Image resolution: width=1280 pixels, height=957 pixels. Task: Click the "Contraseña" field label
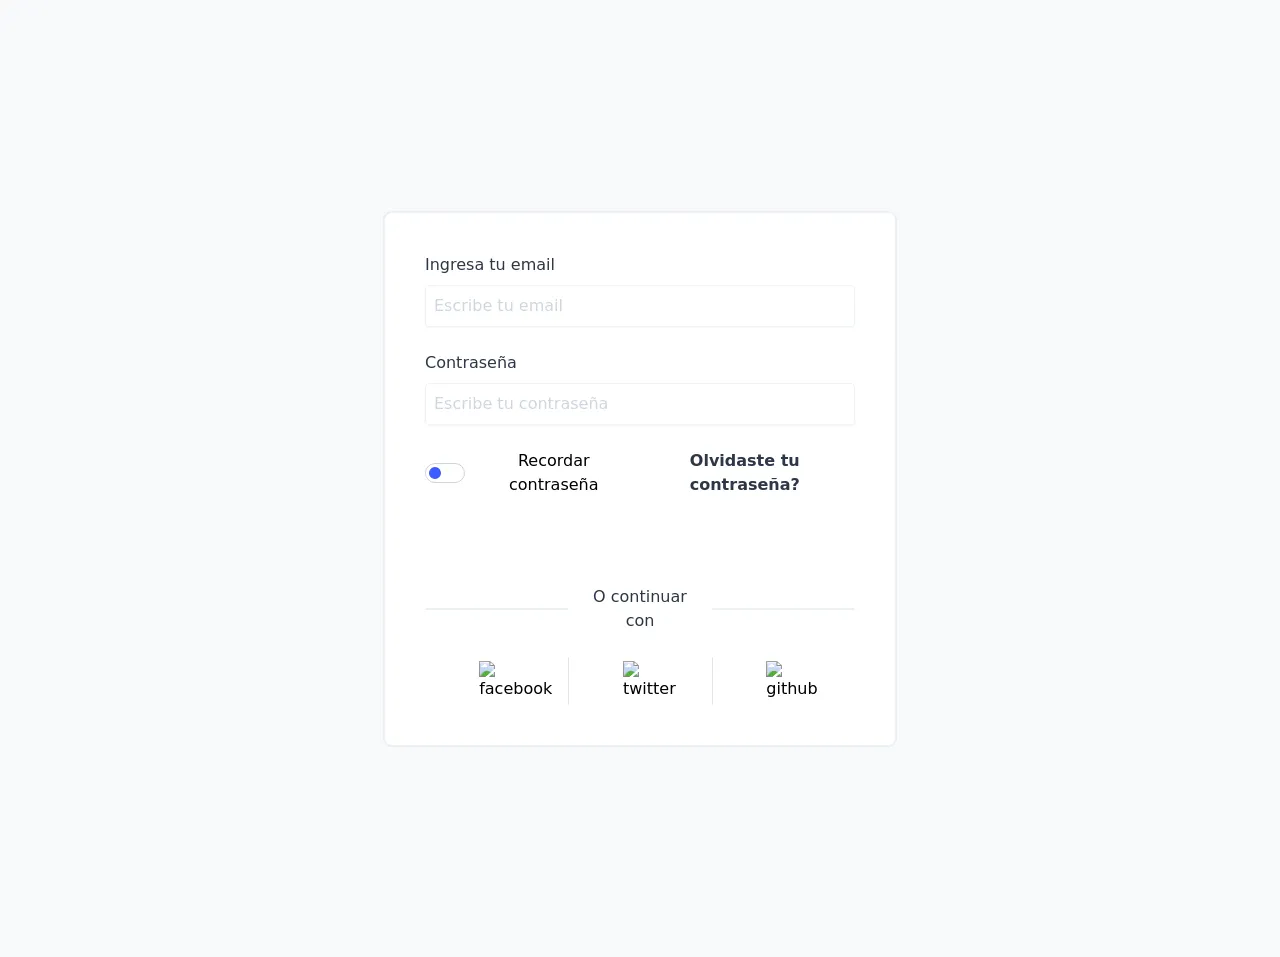pyautogui.click(x=470, y=363)
